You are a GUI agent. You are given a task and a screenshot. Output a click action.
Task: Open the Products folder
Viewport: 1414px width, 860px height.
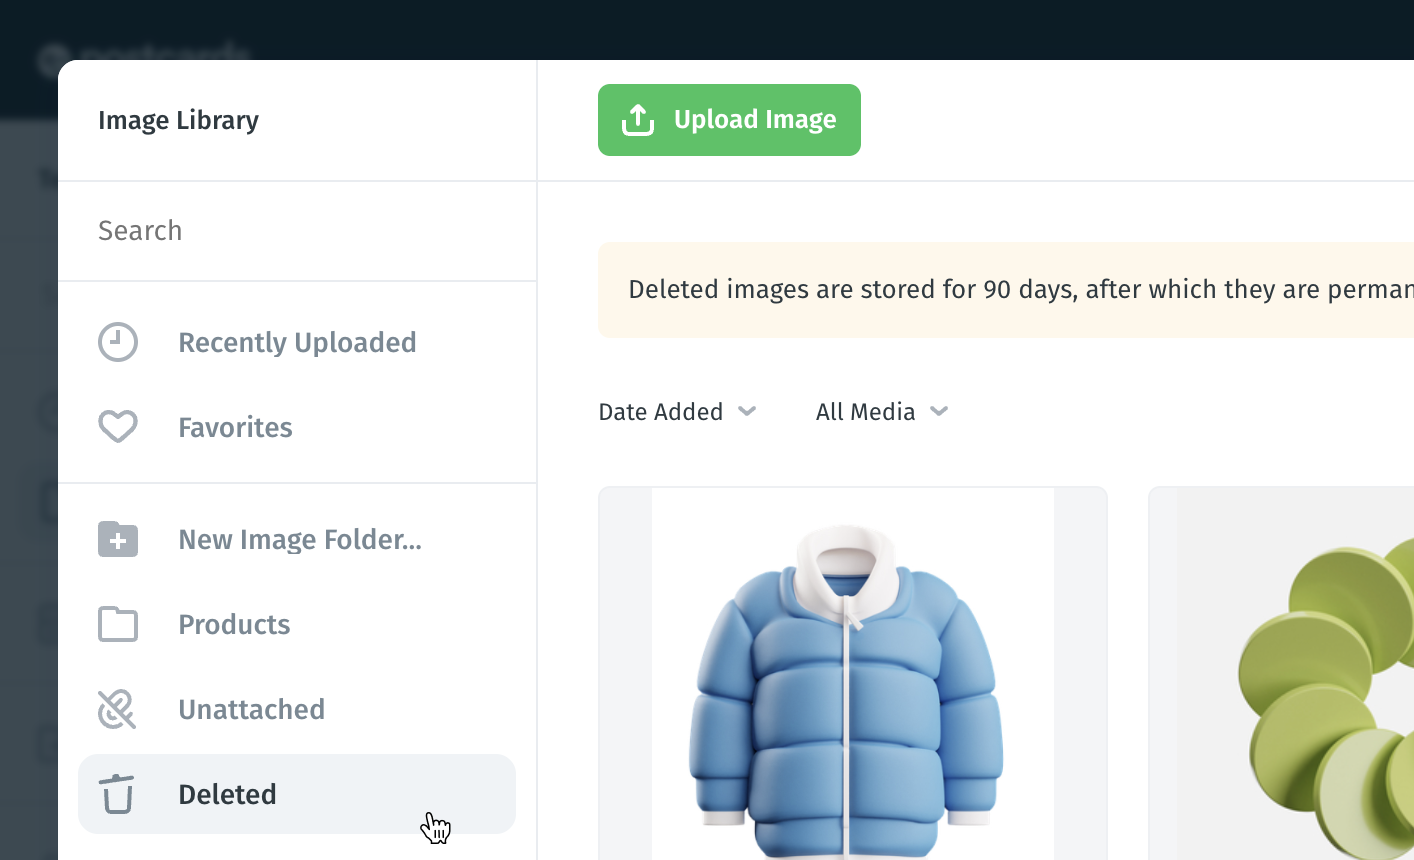point(297,624)
